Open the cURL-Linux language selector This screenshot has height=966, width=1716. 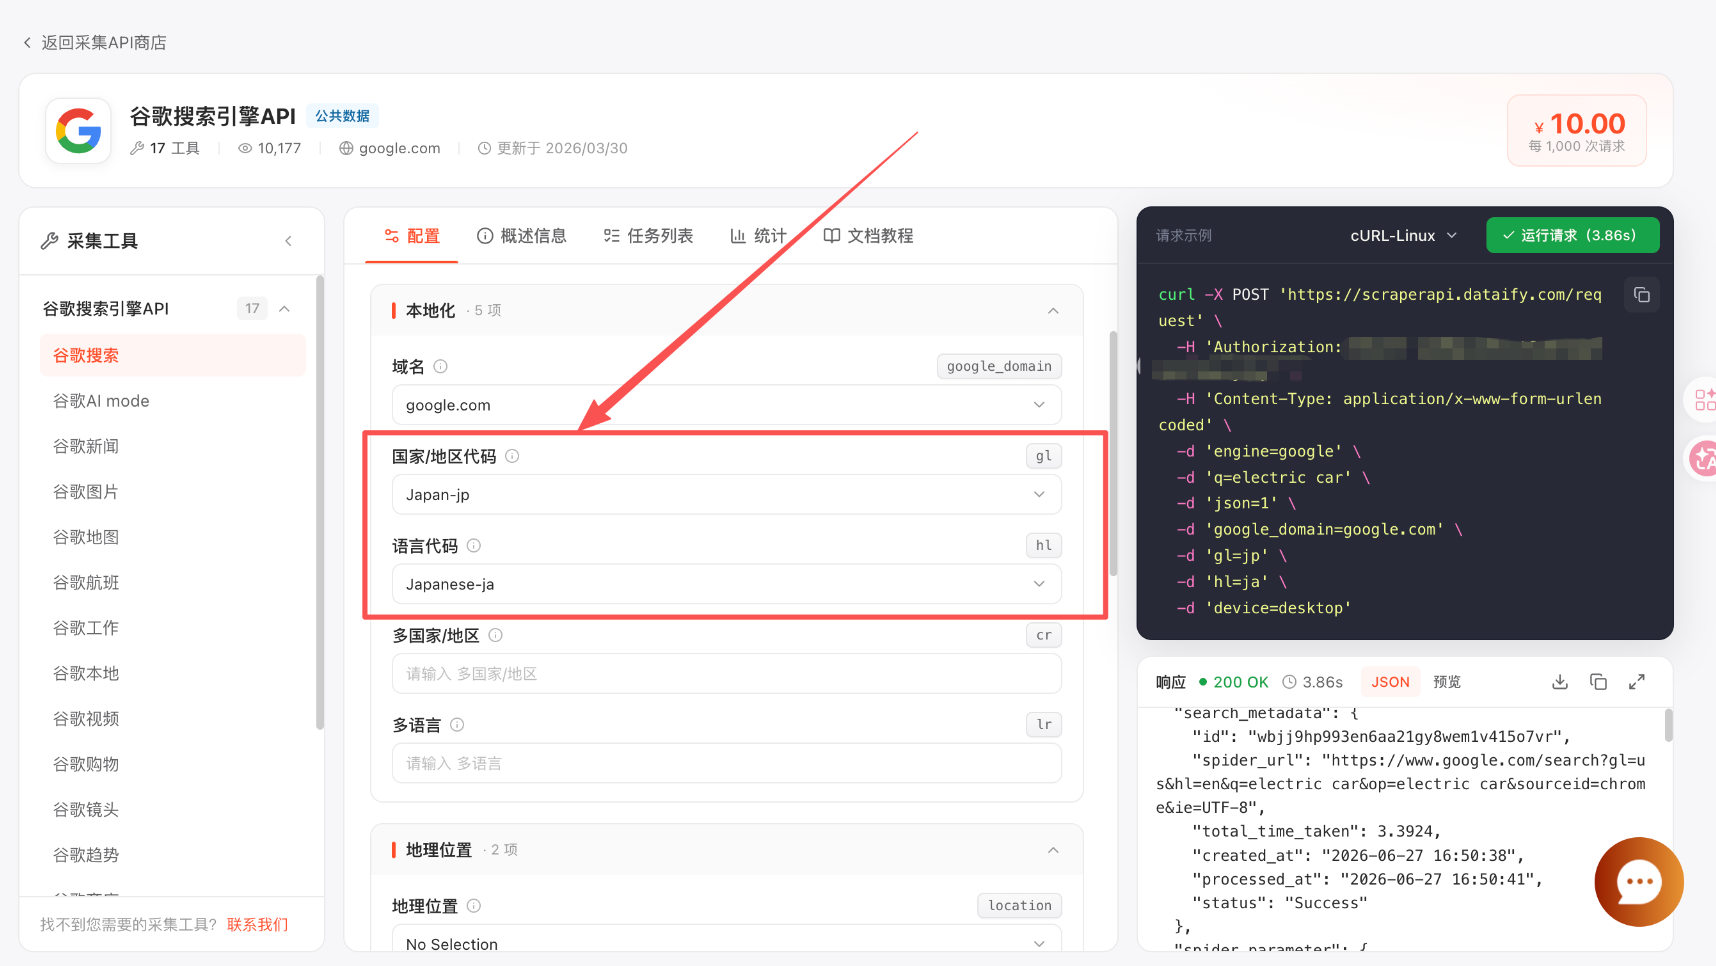click(1403, 236)
